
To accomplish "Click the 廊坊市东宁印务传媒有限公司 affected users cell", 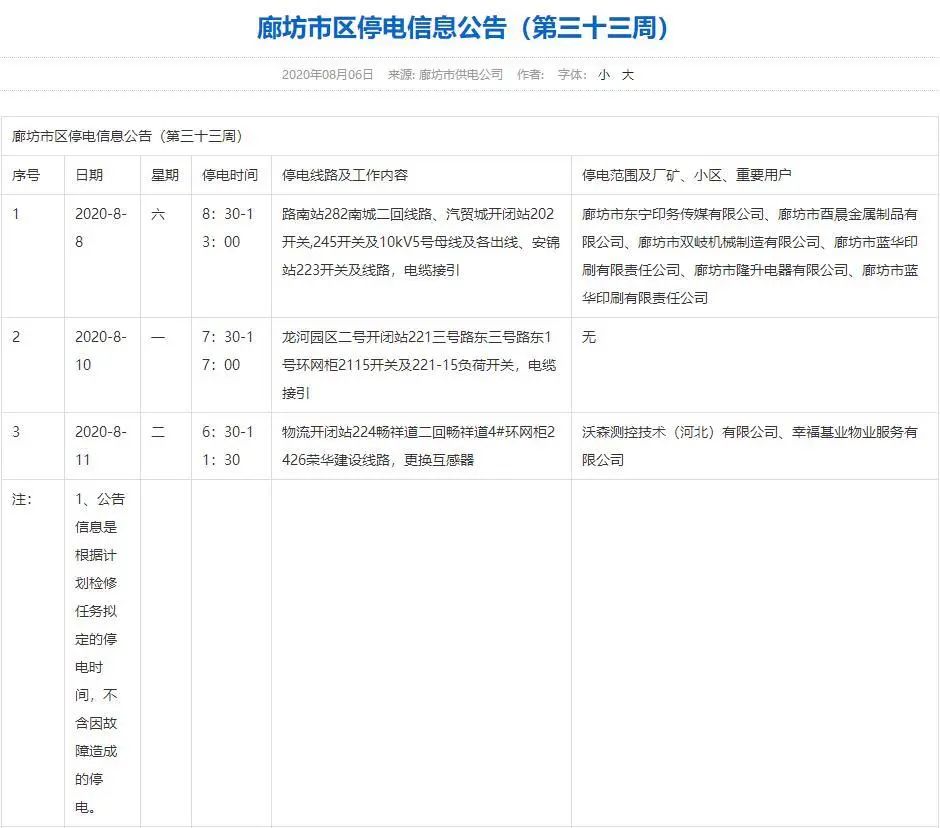I will [x=755, y=256].
